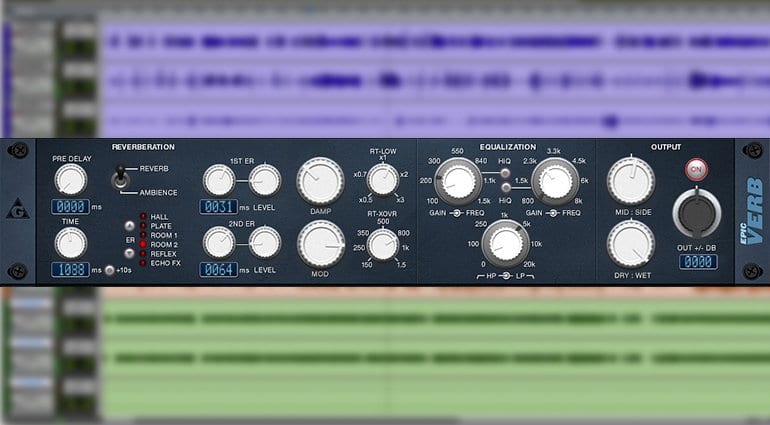
Task: Select the ROOM 2 reverb type LED
Action: pyautogui.click(x=143, y=244)
